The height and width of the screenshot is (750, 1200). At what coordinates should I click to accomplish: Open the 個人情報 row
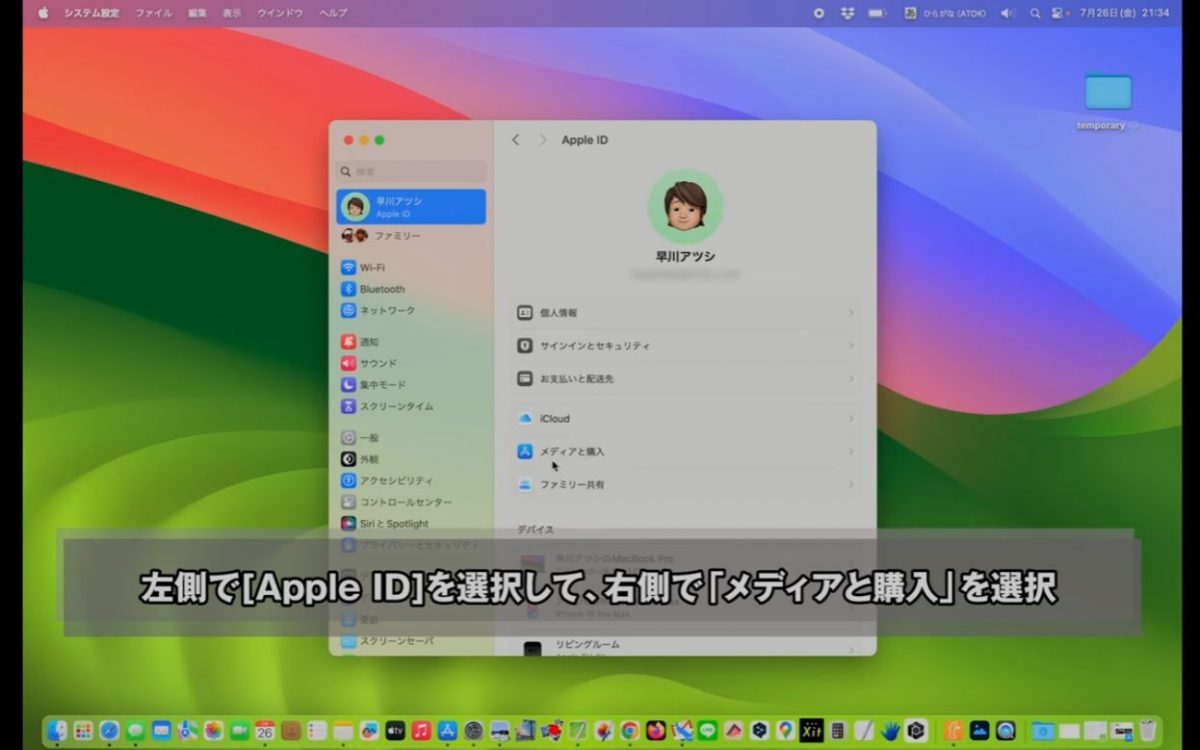pyautogui.click(x=685, y=313)
